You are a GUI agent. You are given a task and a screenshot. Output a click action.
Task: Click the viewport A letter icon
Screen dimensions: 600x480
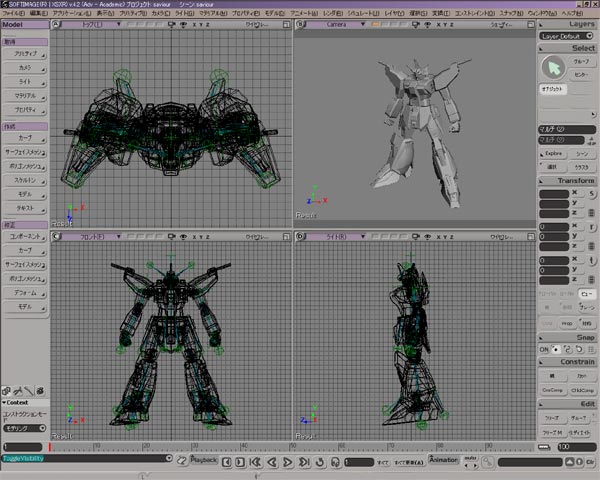tap(56, 24)
